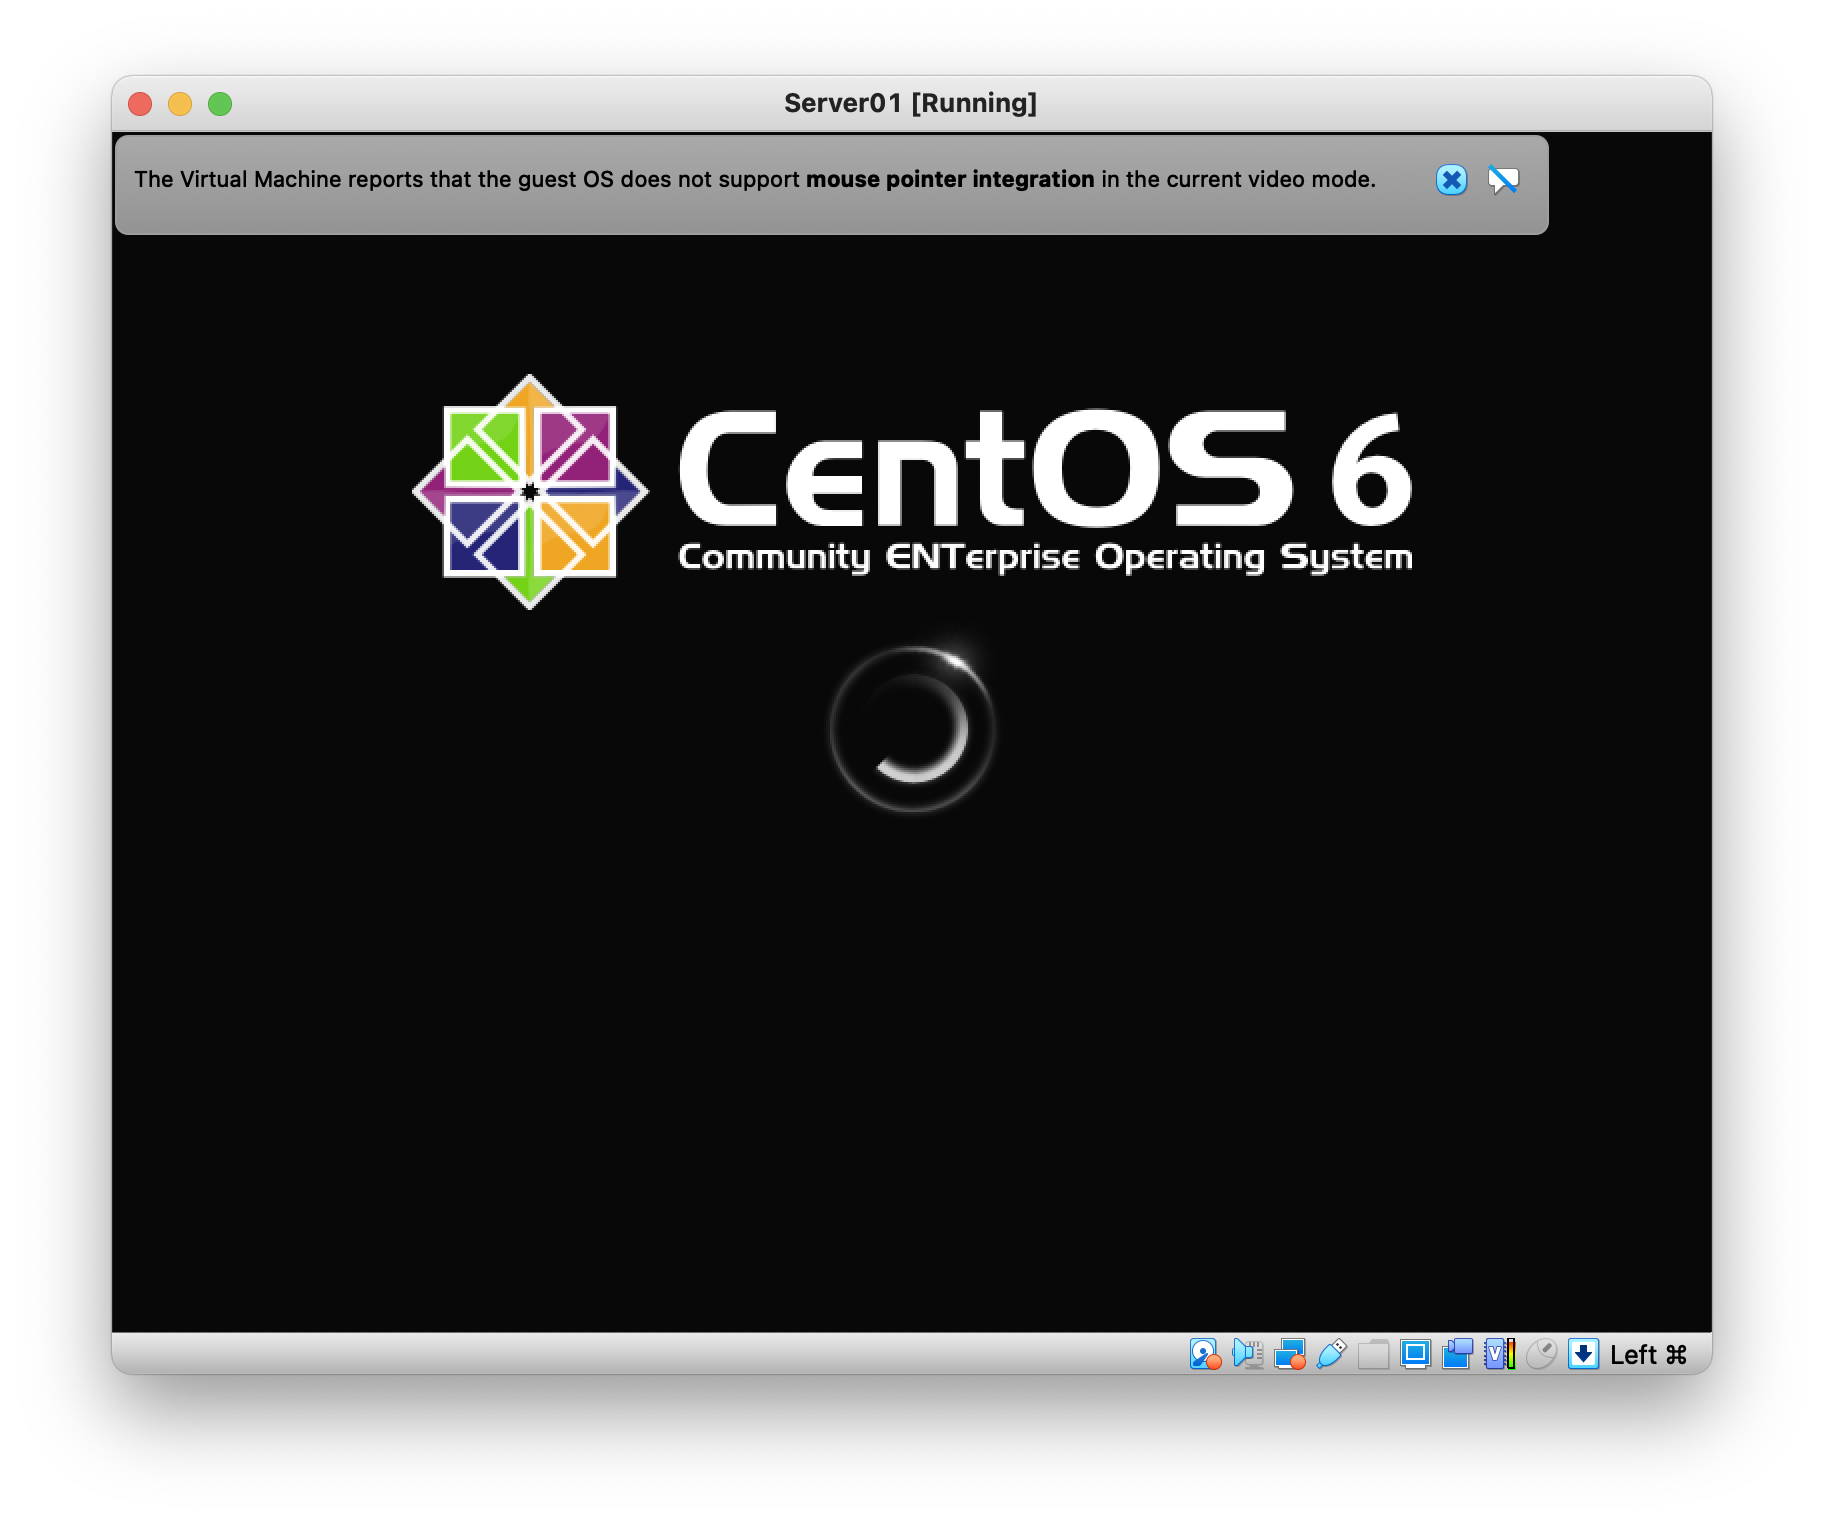Click the network adapters status icon
This screenshot has width=1824, height=1522.
[x=1290, y=1354]
